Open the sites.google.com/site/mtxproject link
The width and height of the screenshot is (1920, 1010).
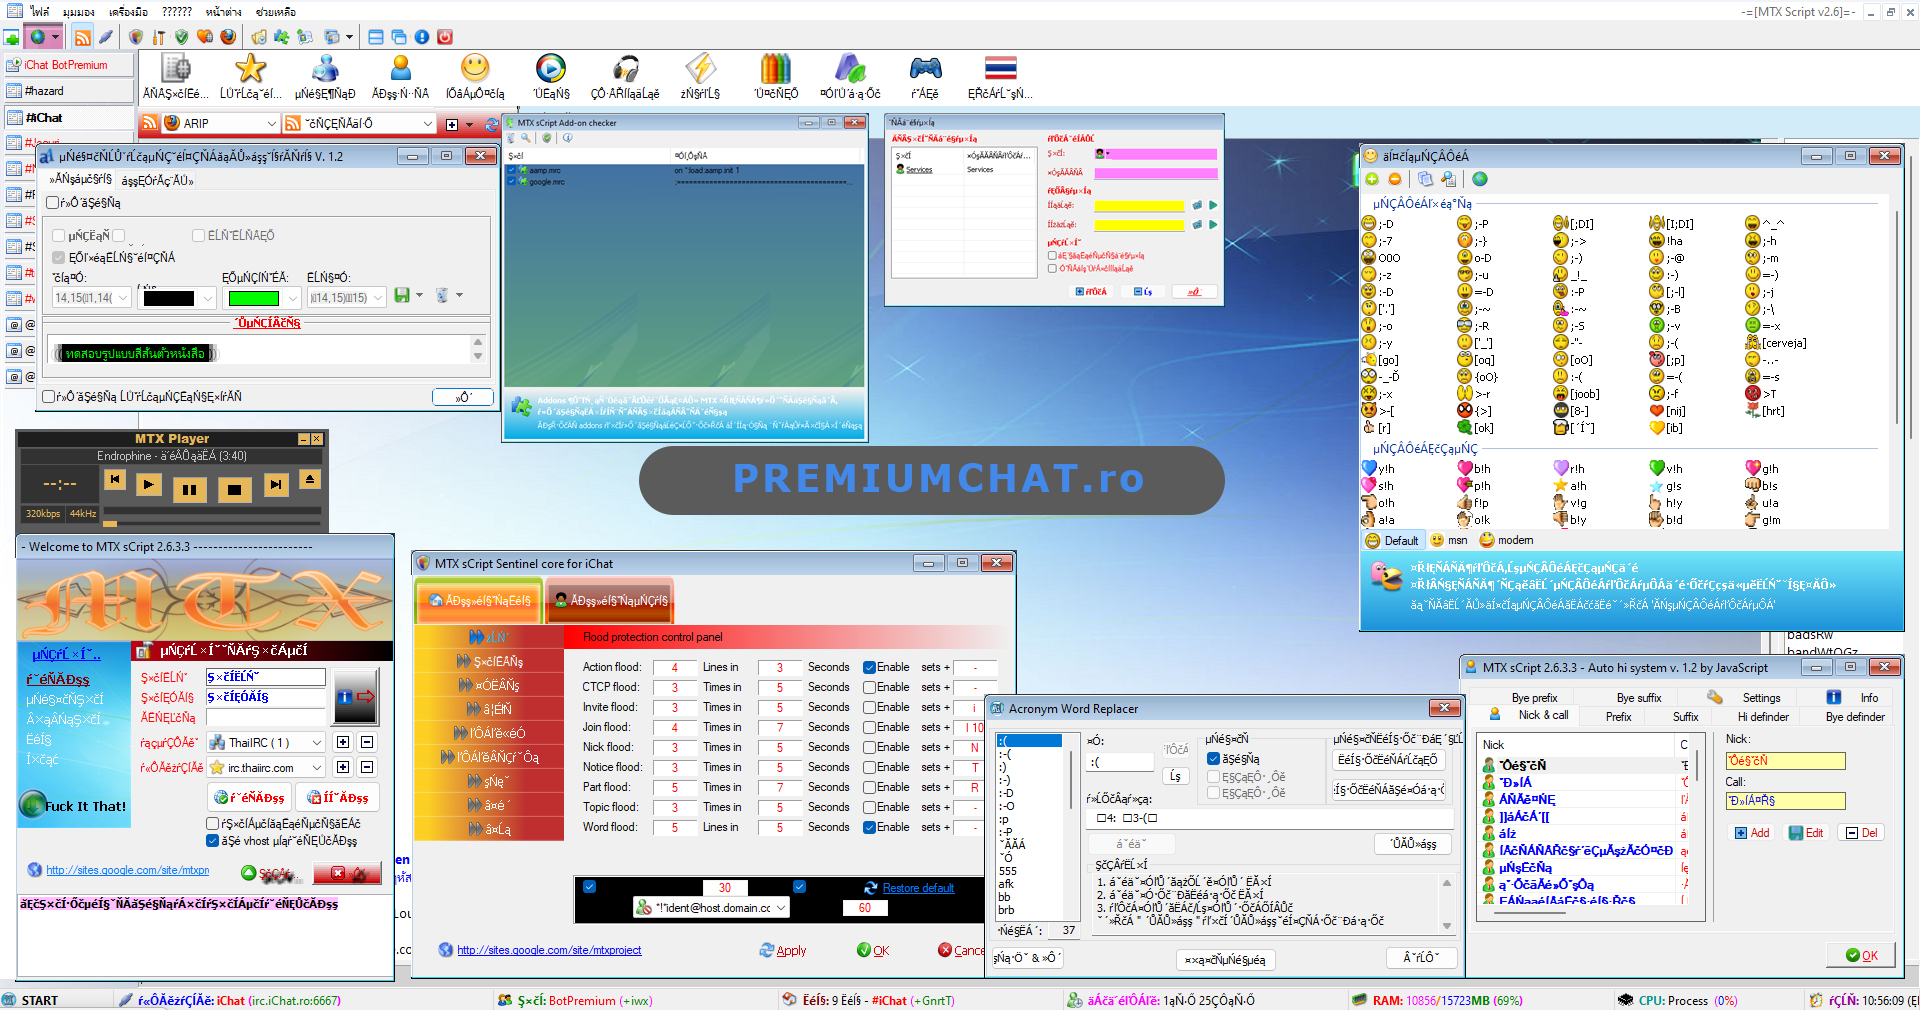coord(549,951)
